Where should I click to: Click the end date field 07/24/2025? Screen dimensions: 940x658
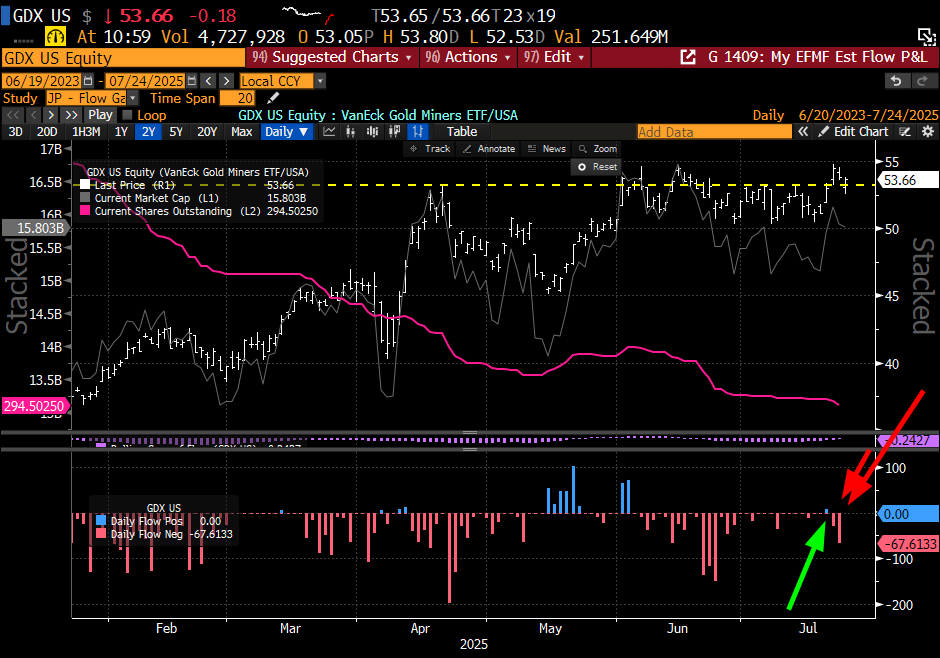146,81
